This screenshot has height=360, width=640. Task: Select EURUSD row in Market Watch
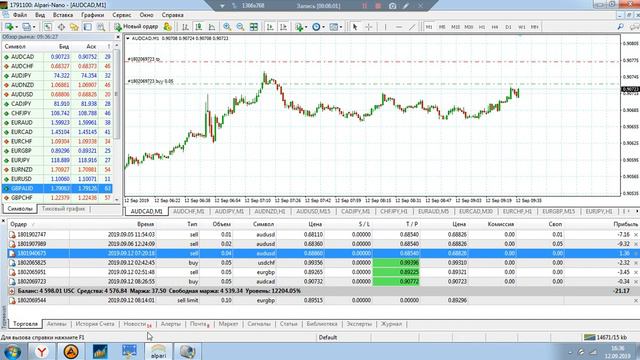point(57,179)
